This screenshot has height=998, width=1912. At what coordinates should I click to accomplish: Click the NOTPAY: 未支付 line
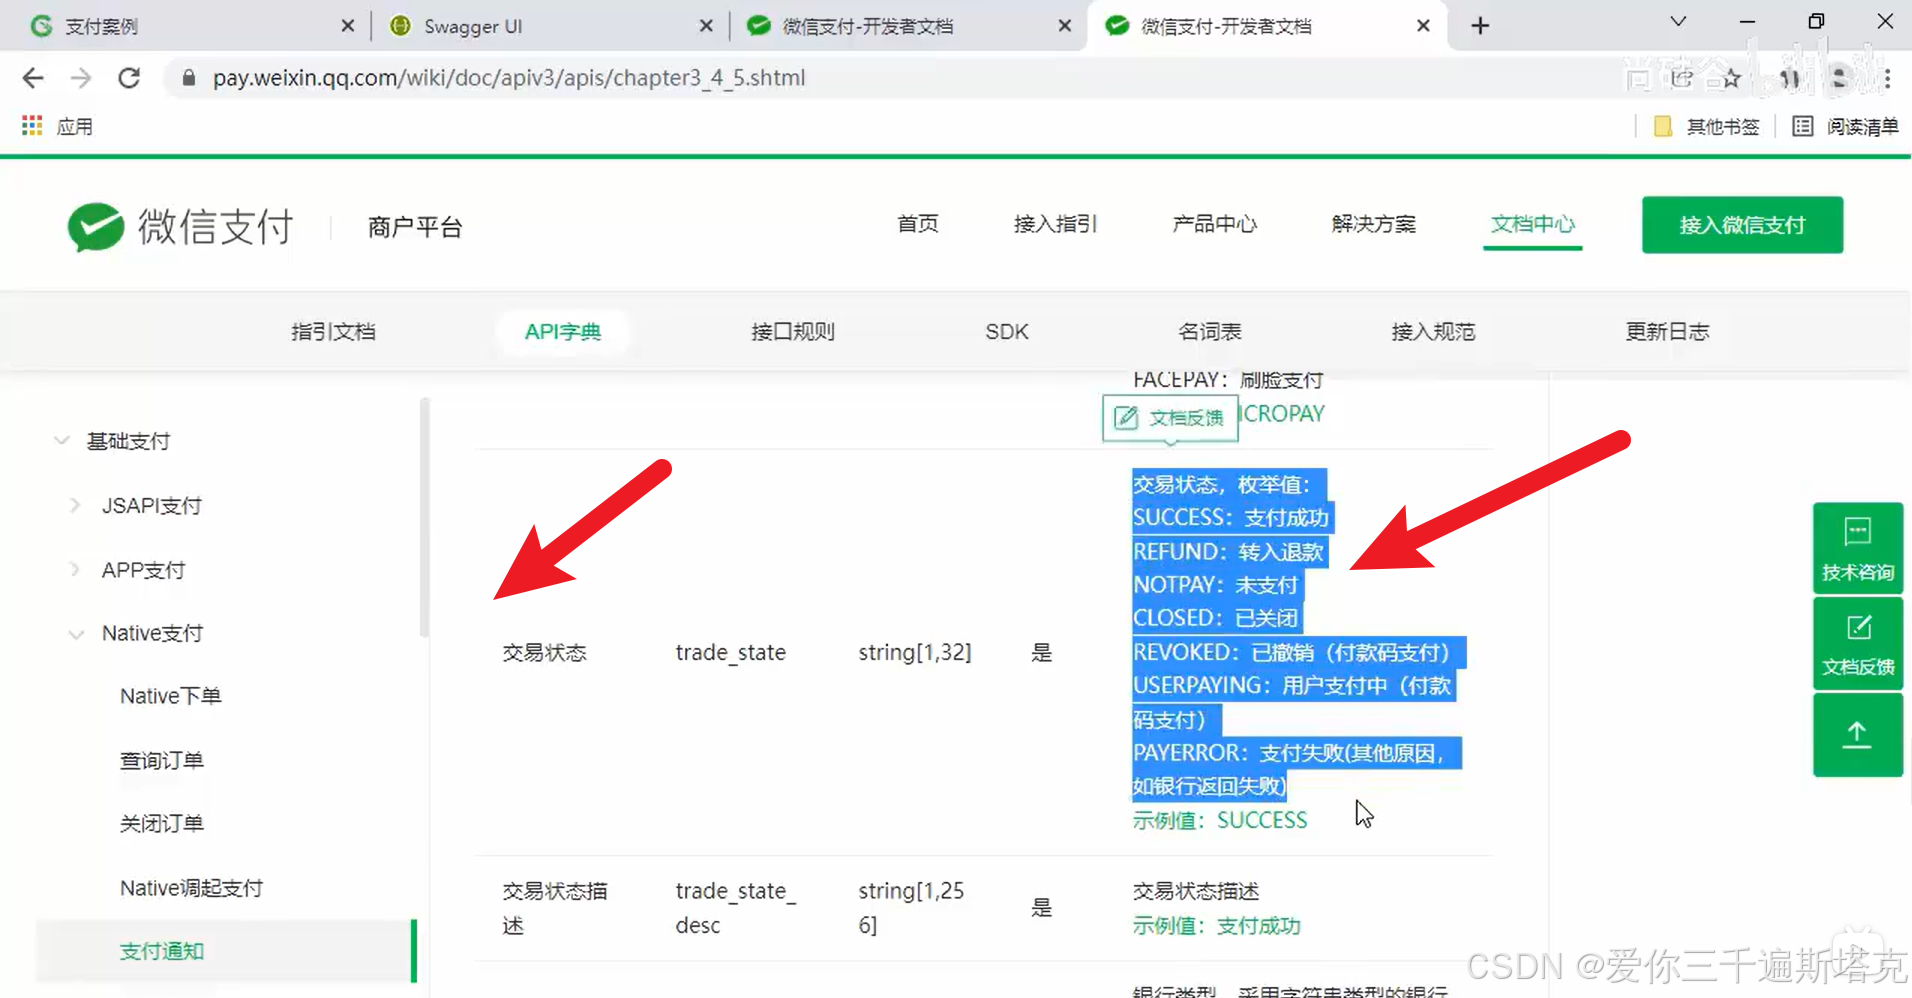tap(1215, 585)
